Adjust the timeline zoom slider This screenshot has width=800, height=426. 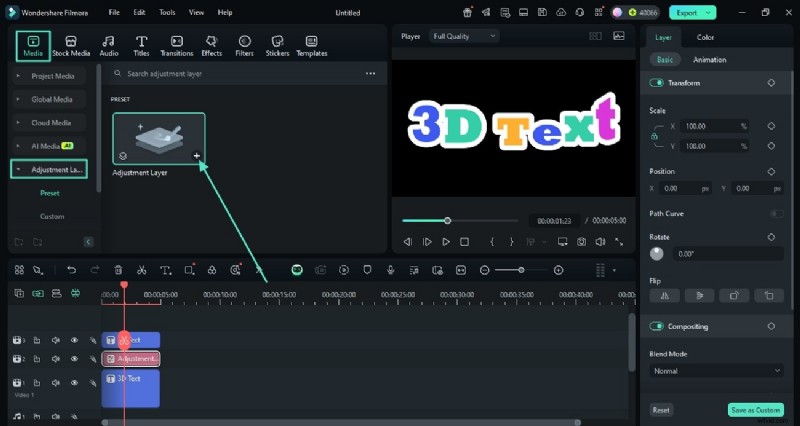521,270
